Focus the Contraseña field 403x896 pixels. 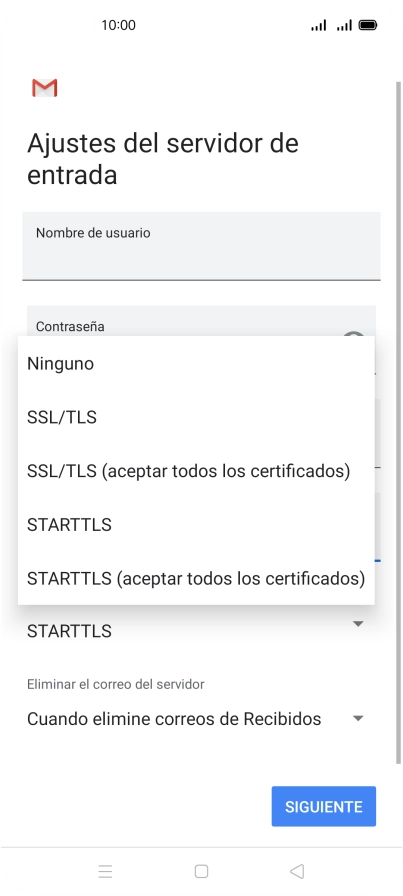(x=201, y=321)
